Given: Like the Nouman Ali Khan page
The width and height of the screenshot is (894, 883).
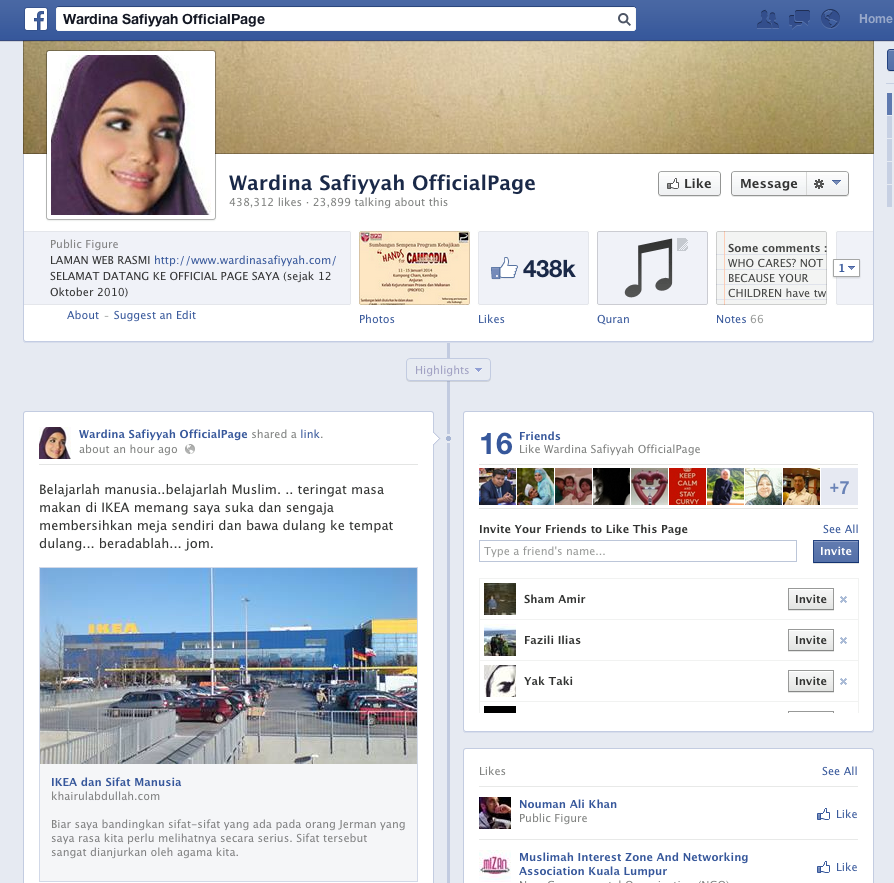Looking at the screenshot, I should [x=837, y=814].
